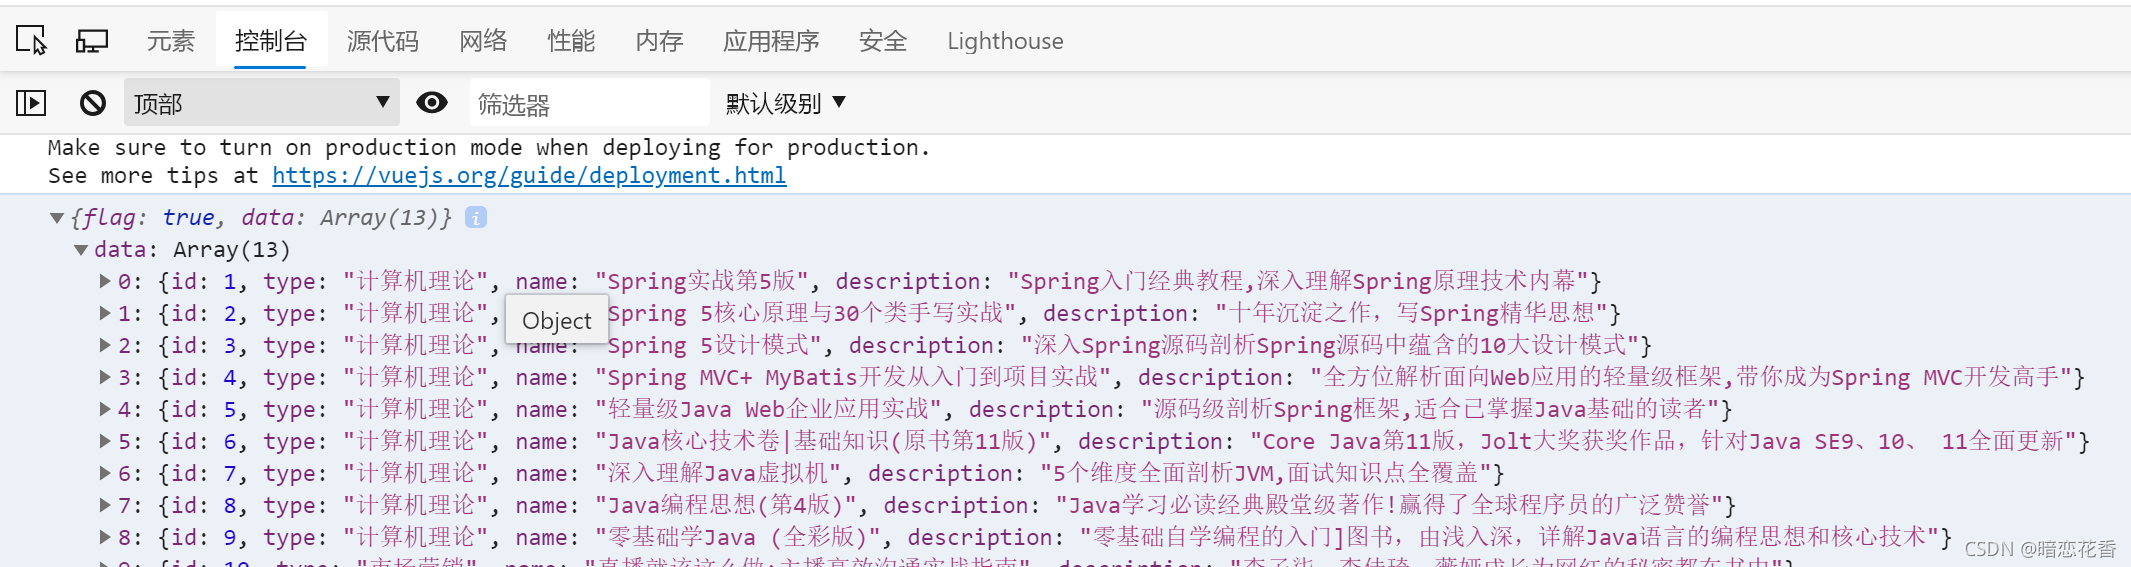Show the console sidebar panel icon

point(31,103)
